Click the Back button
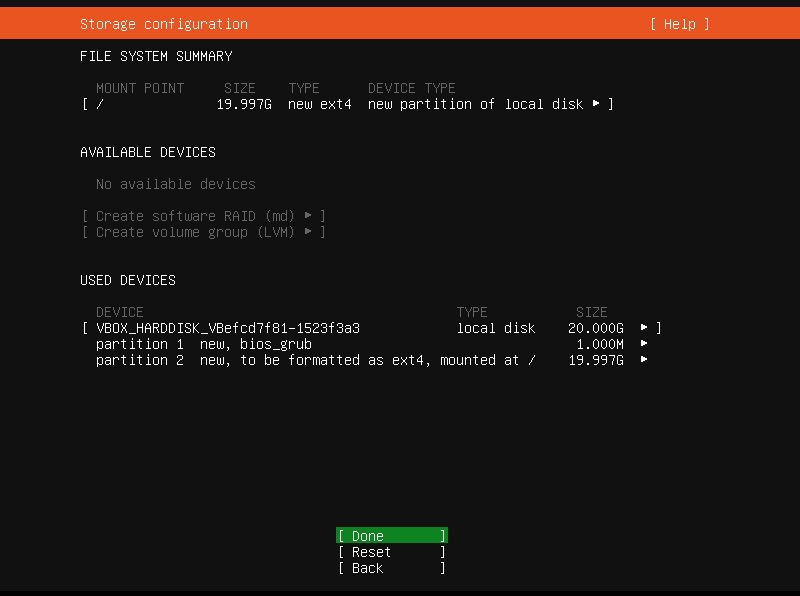 tap(390, 567)
